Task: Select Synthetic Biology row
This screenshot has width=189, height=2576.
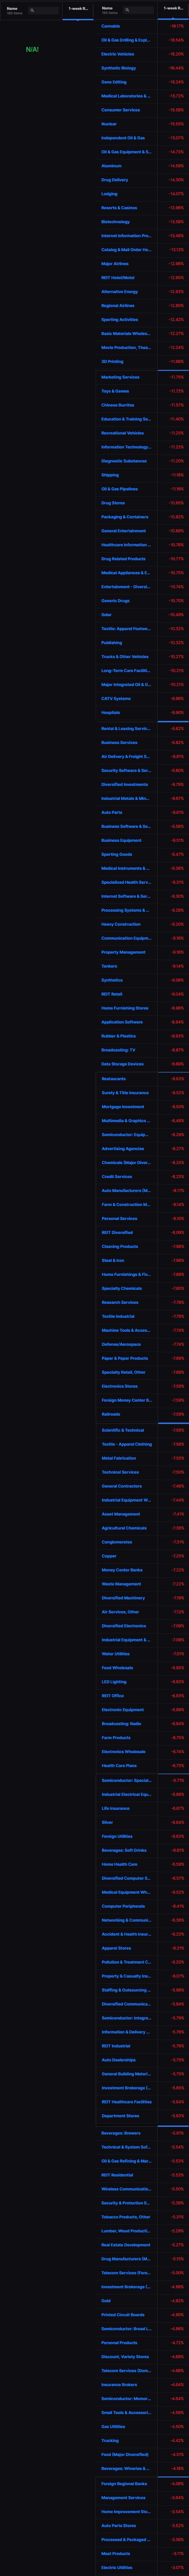Action: [142, 68]
